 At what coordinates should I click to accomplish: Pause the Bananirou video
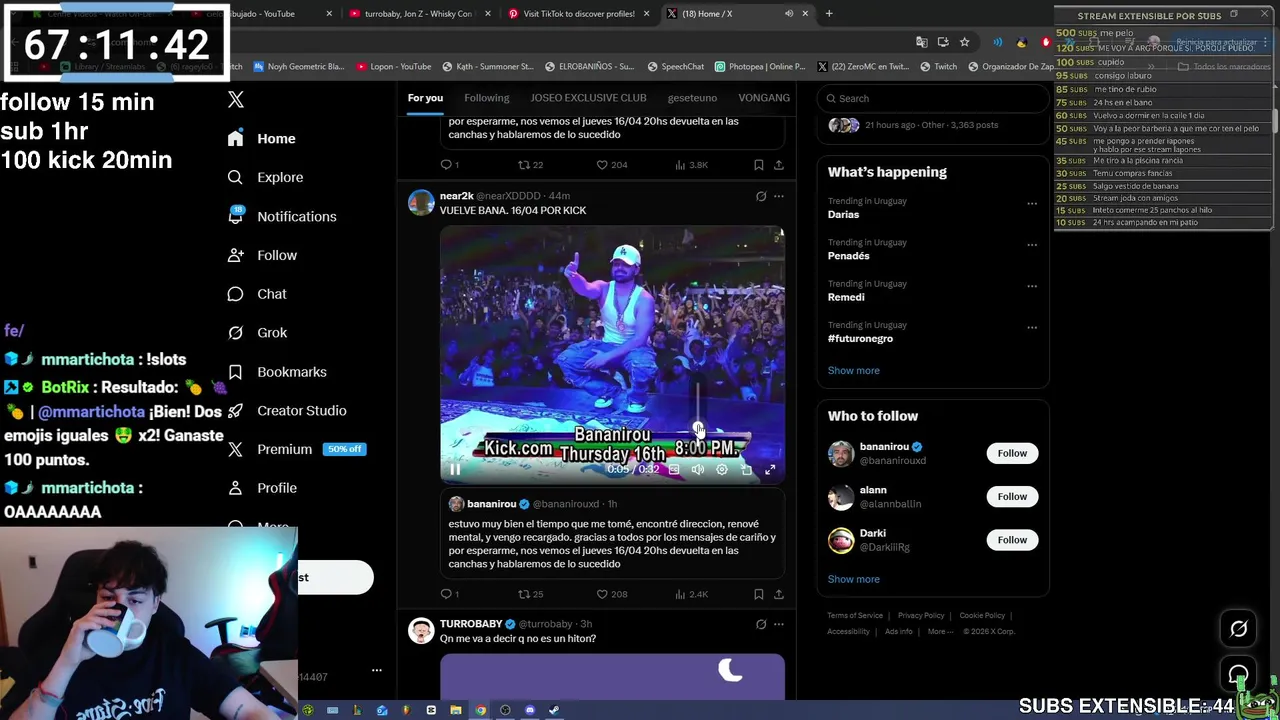coord(455,469)
